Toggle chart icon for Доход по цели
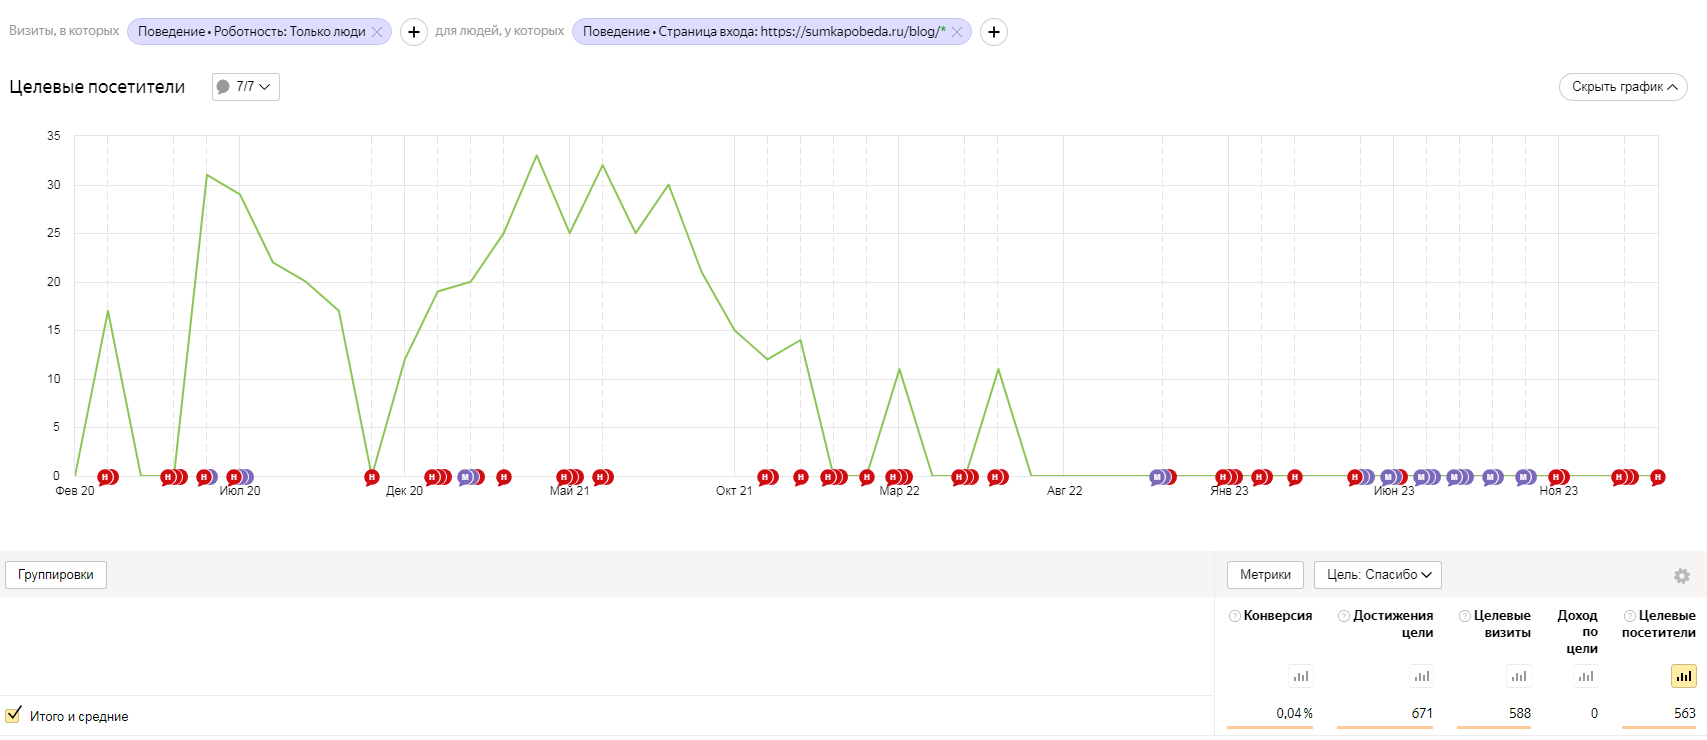This screenshot has width=1707, height=740. (1585, 677)
